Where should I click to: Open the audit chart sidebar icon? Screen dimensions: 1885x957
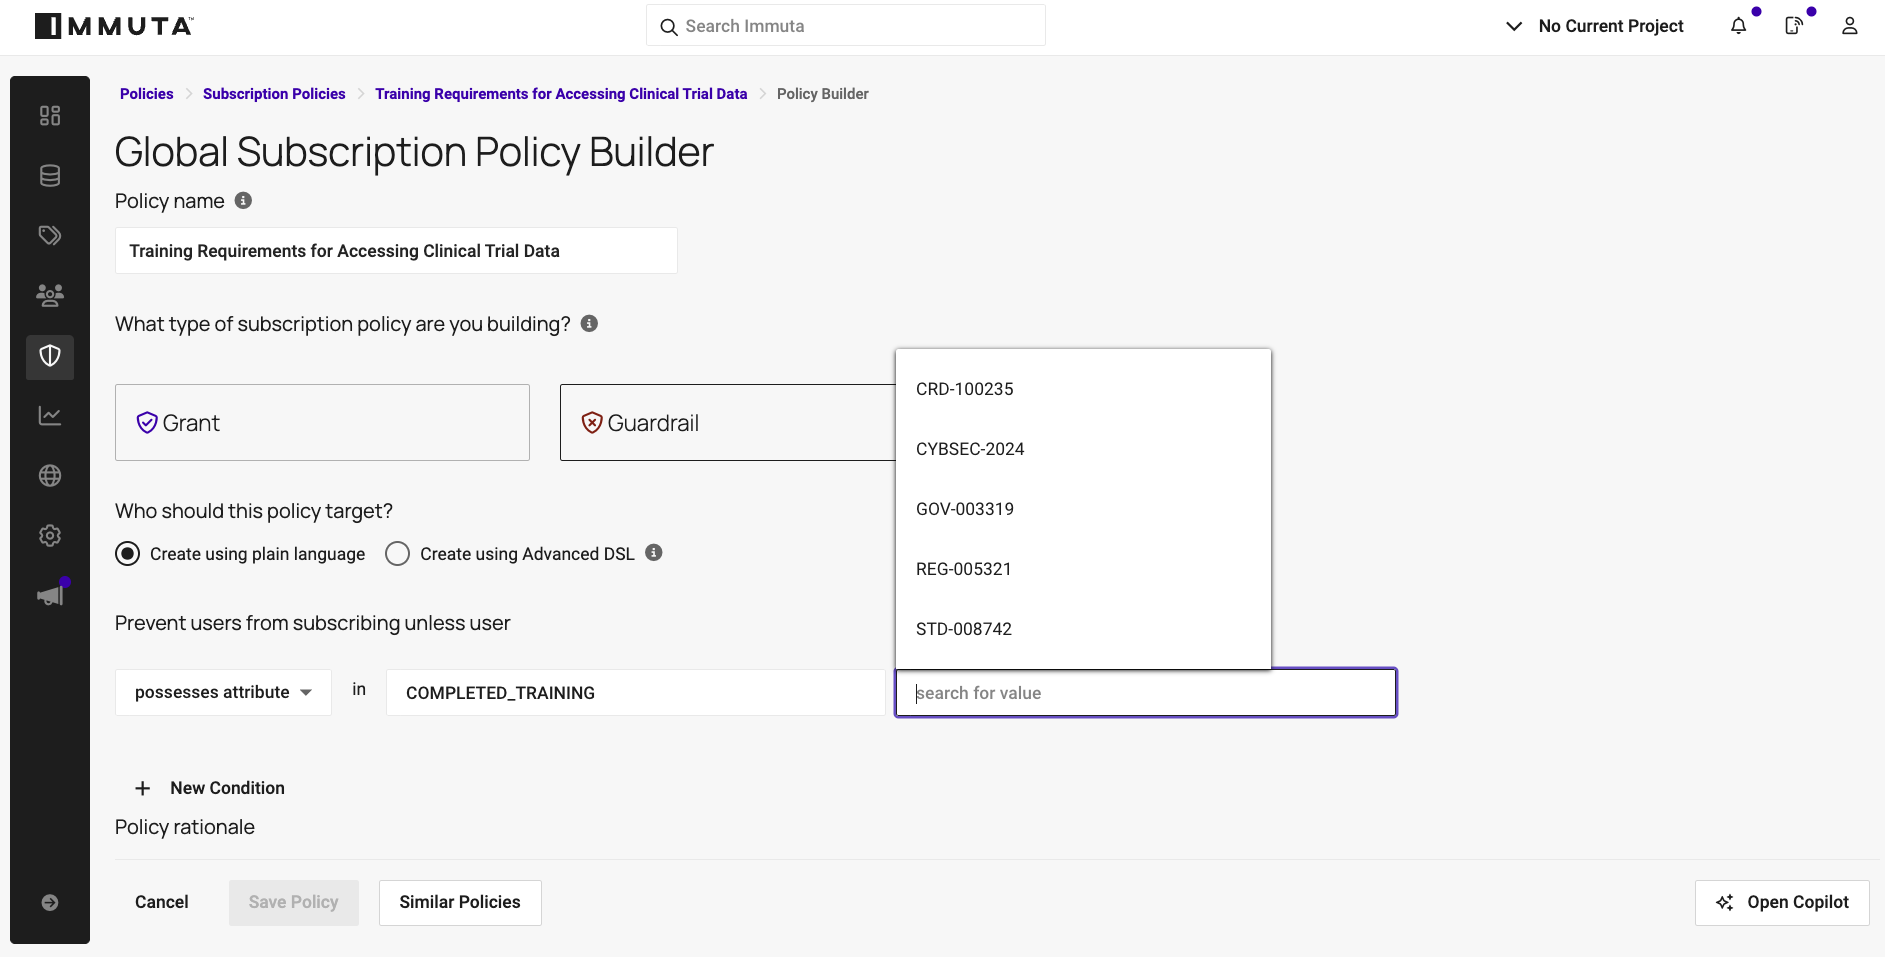pyautogui.click(x=50, y=416)
